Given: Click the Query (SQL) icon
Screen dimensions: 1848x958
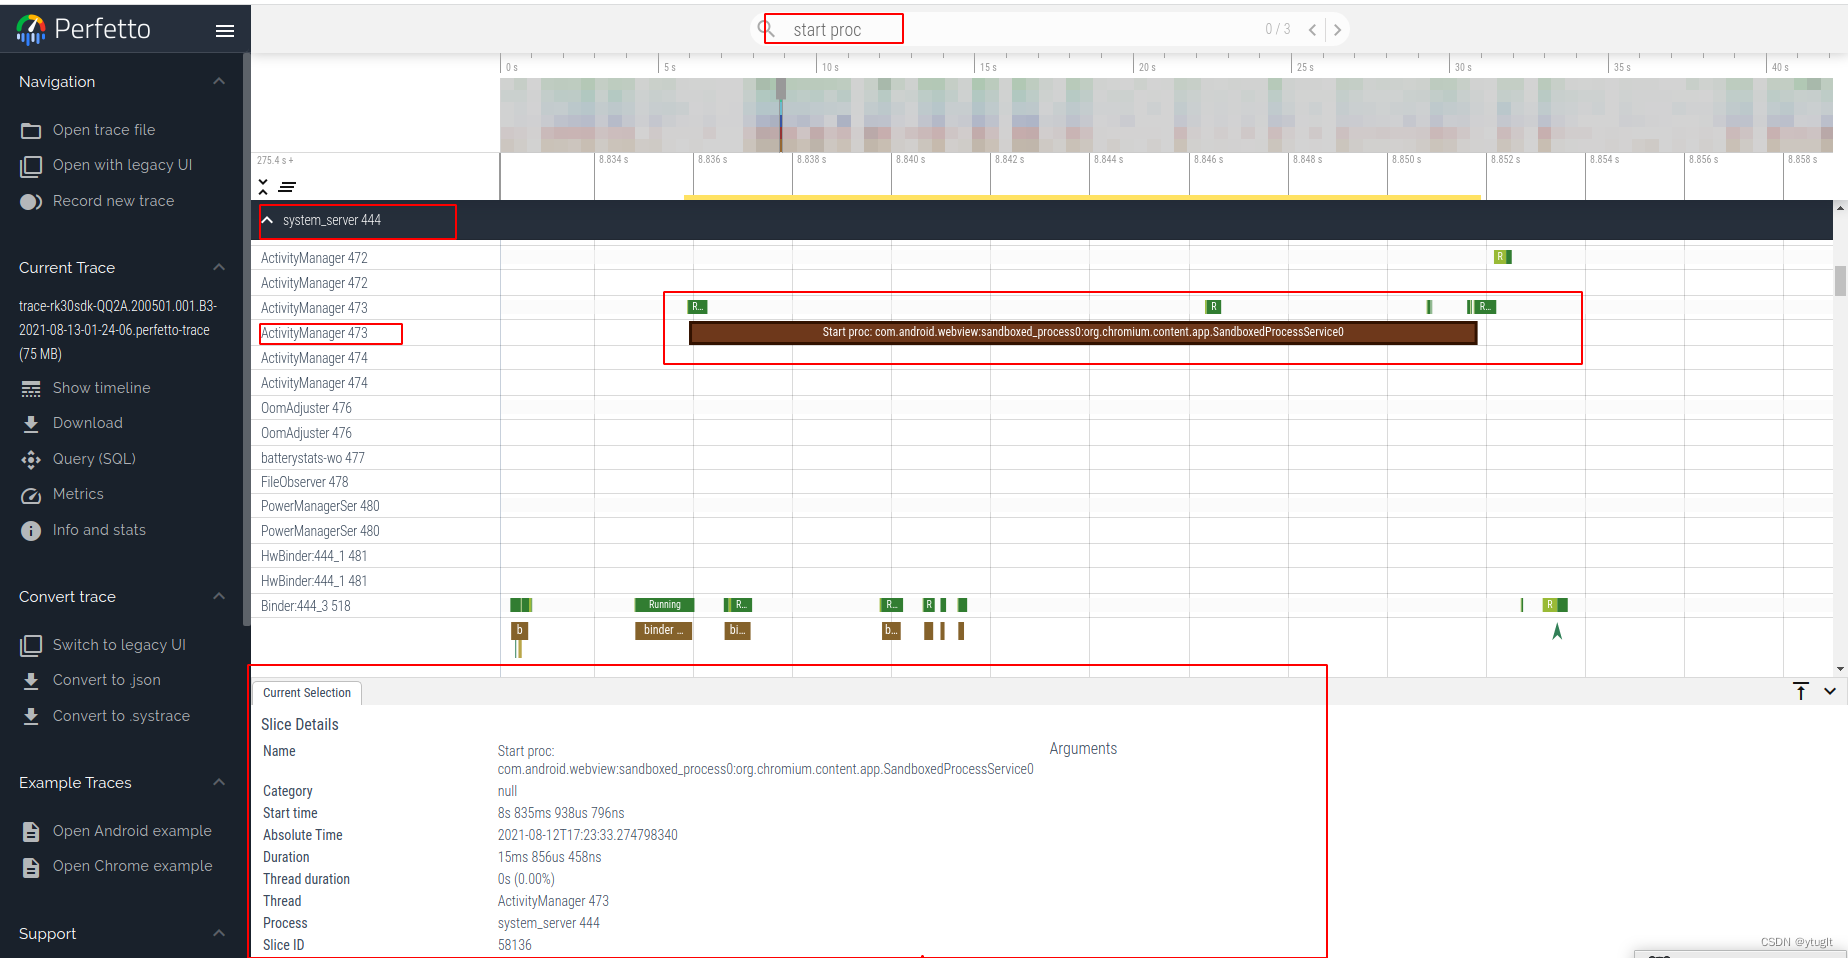Looking at the screenshot, I should [31, 460].
